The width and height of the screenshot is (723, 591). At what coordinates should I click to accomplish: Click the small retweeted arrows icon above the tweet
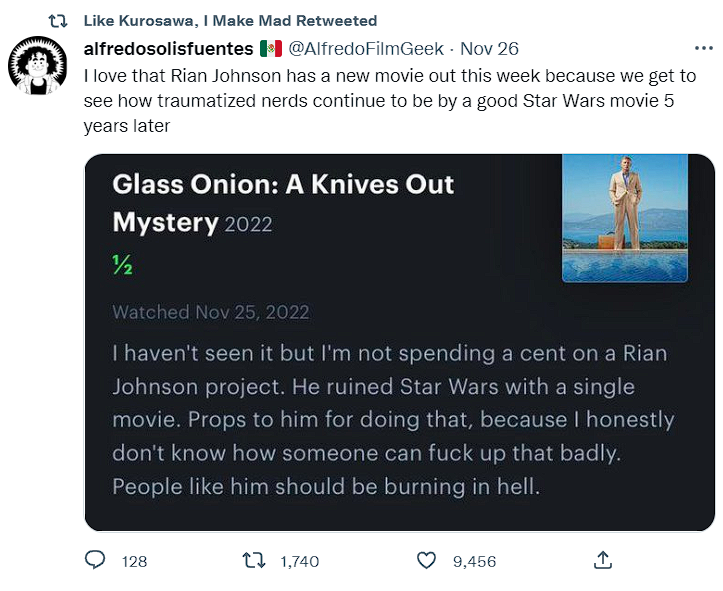[x=58, y=20]
